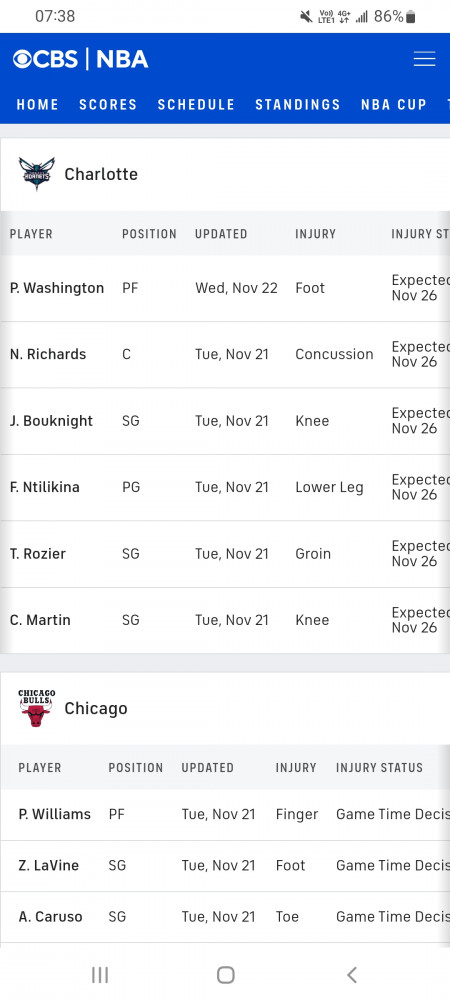The image size is (450, 1000).
Task: Tap the Android home button icon
Action: click(226, 974)
